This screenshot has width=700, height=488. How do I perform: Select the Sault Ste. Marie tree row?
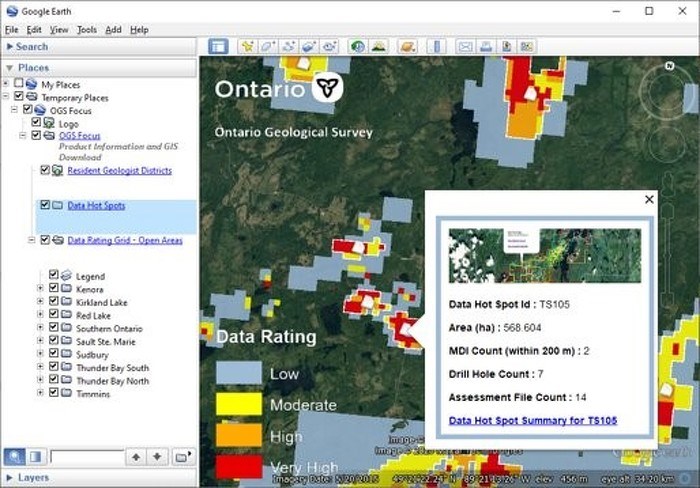105,342
